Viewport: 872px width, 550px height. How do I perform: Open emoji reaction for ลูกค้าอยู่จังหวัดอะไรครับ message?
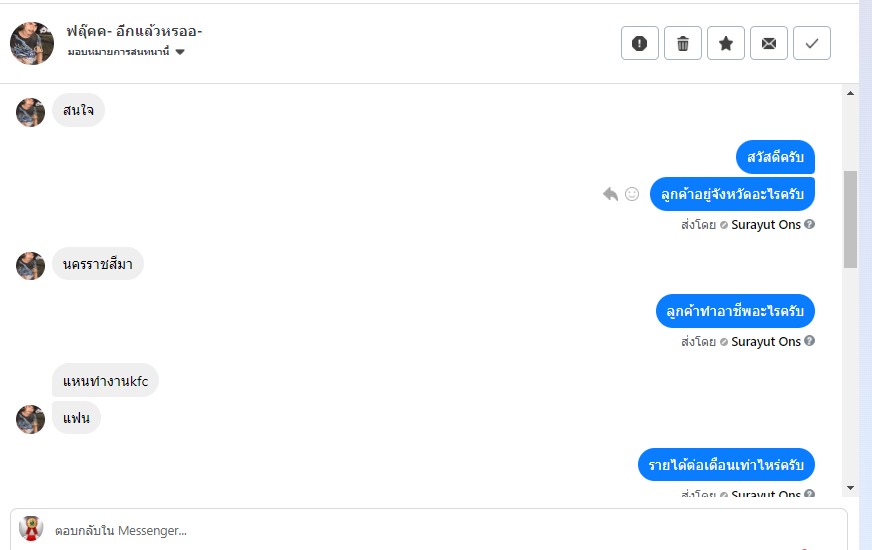632,194
